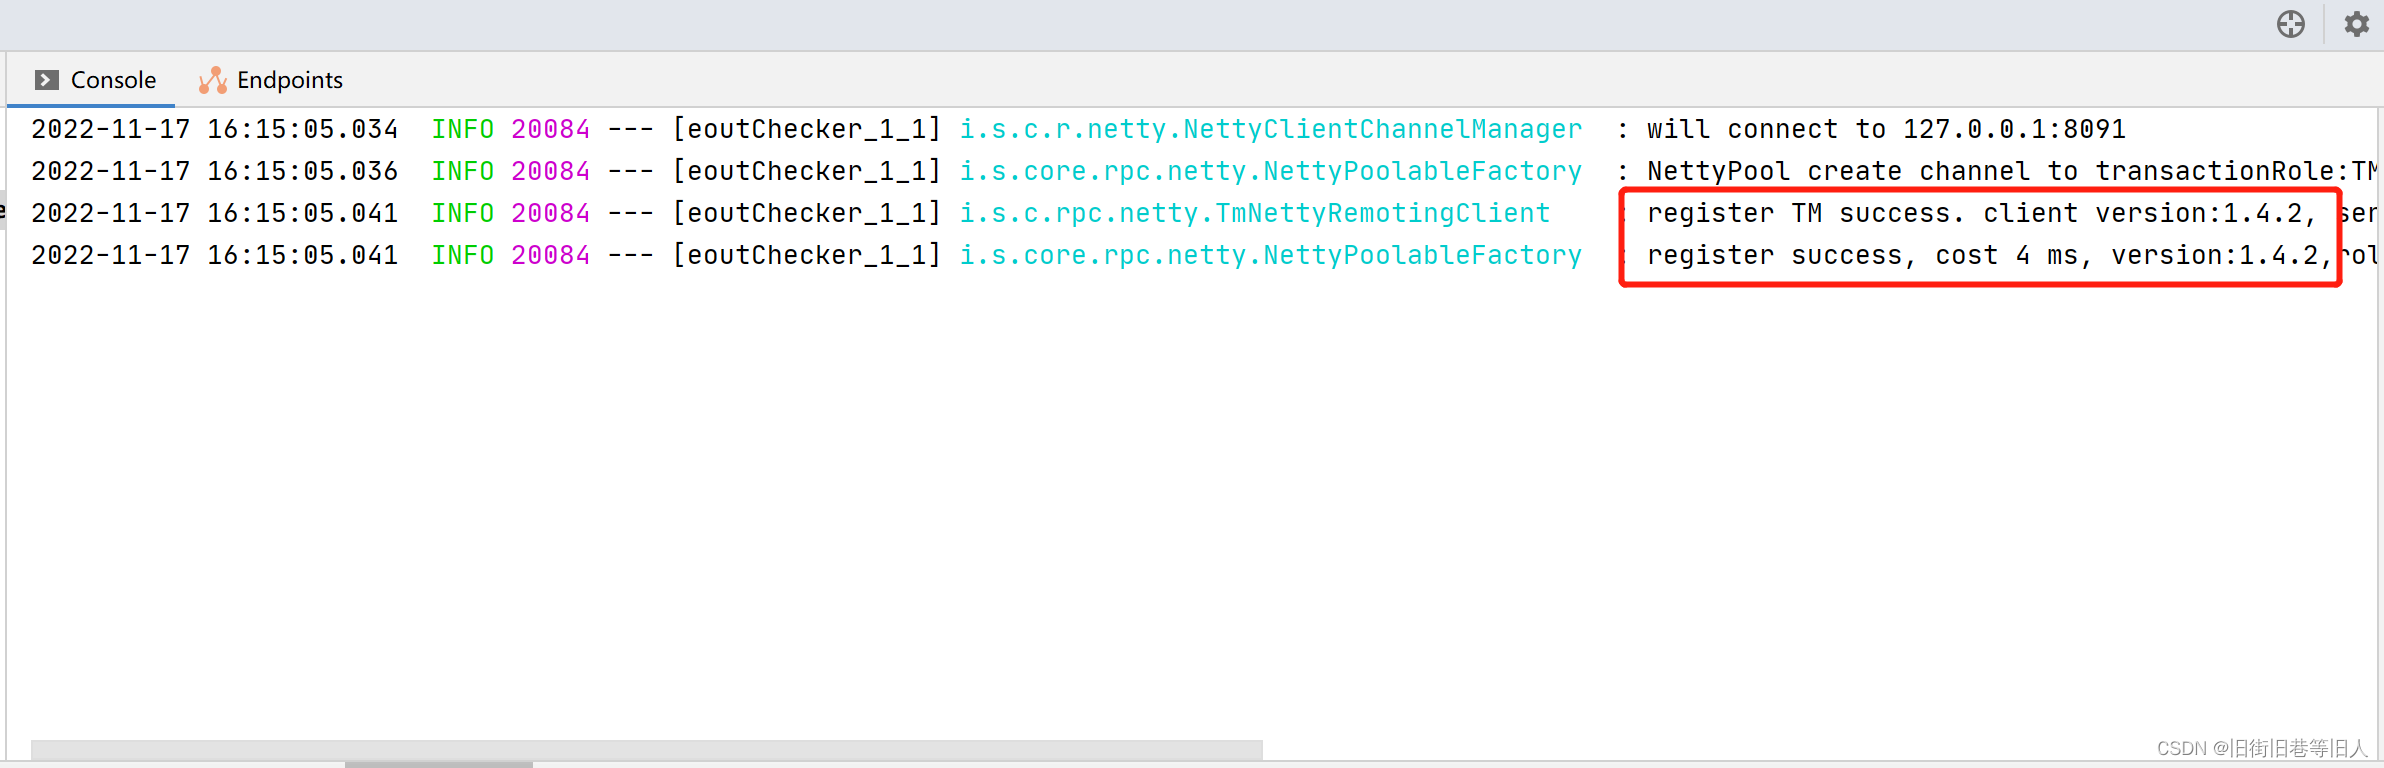Click NettyPoolableFactory logger in last log line
The width and height of the screenshot is (2384, 768).
point(1271,255)
